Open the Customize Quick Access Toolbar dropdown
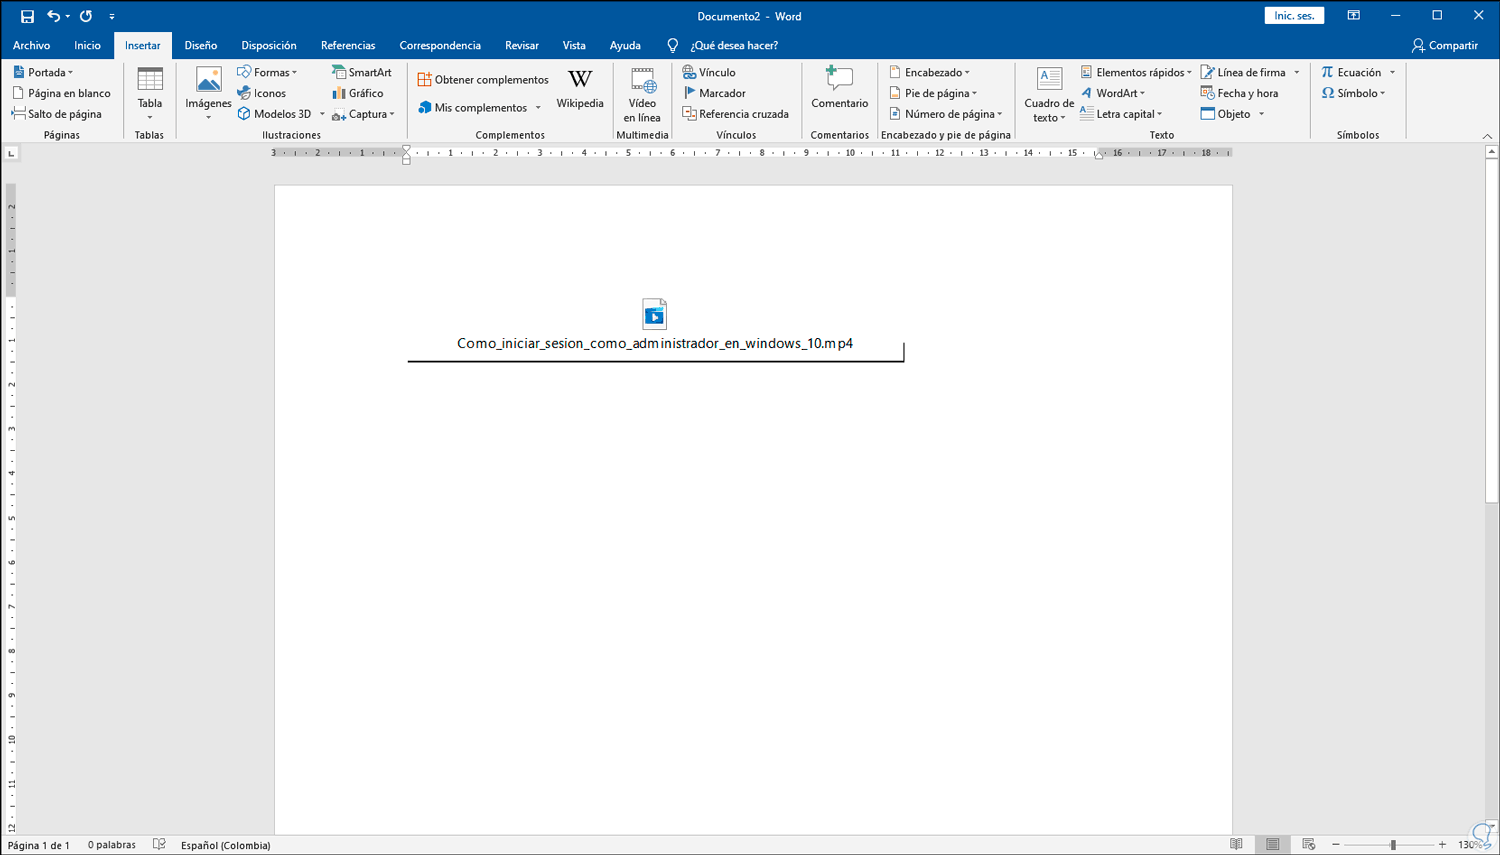Screen dimensions: 1500x855 pyautogui.click(x=112, y=16)
